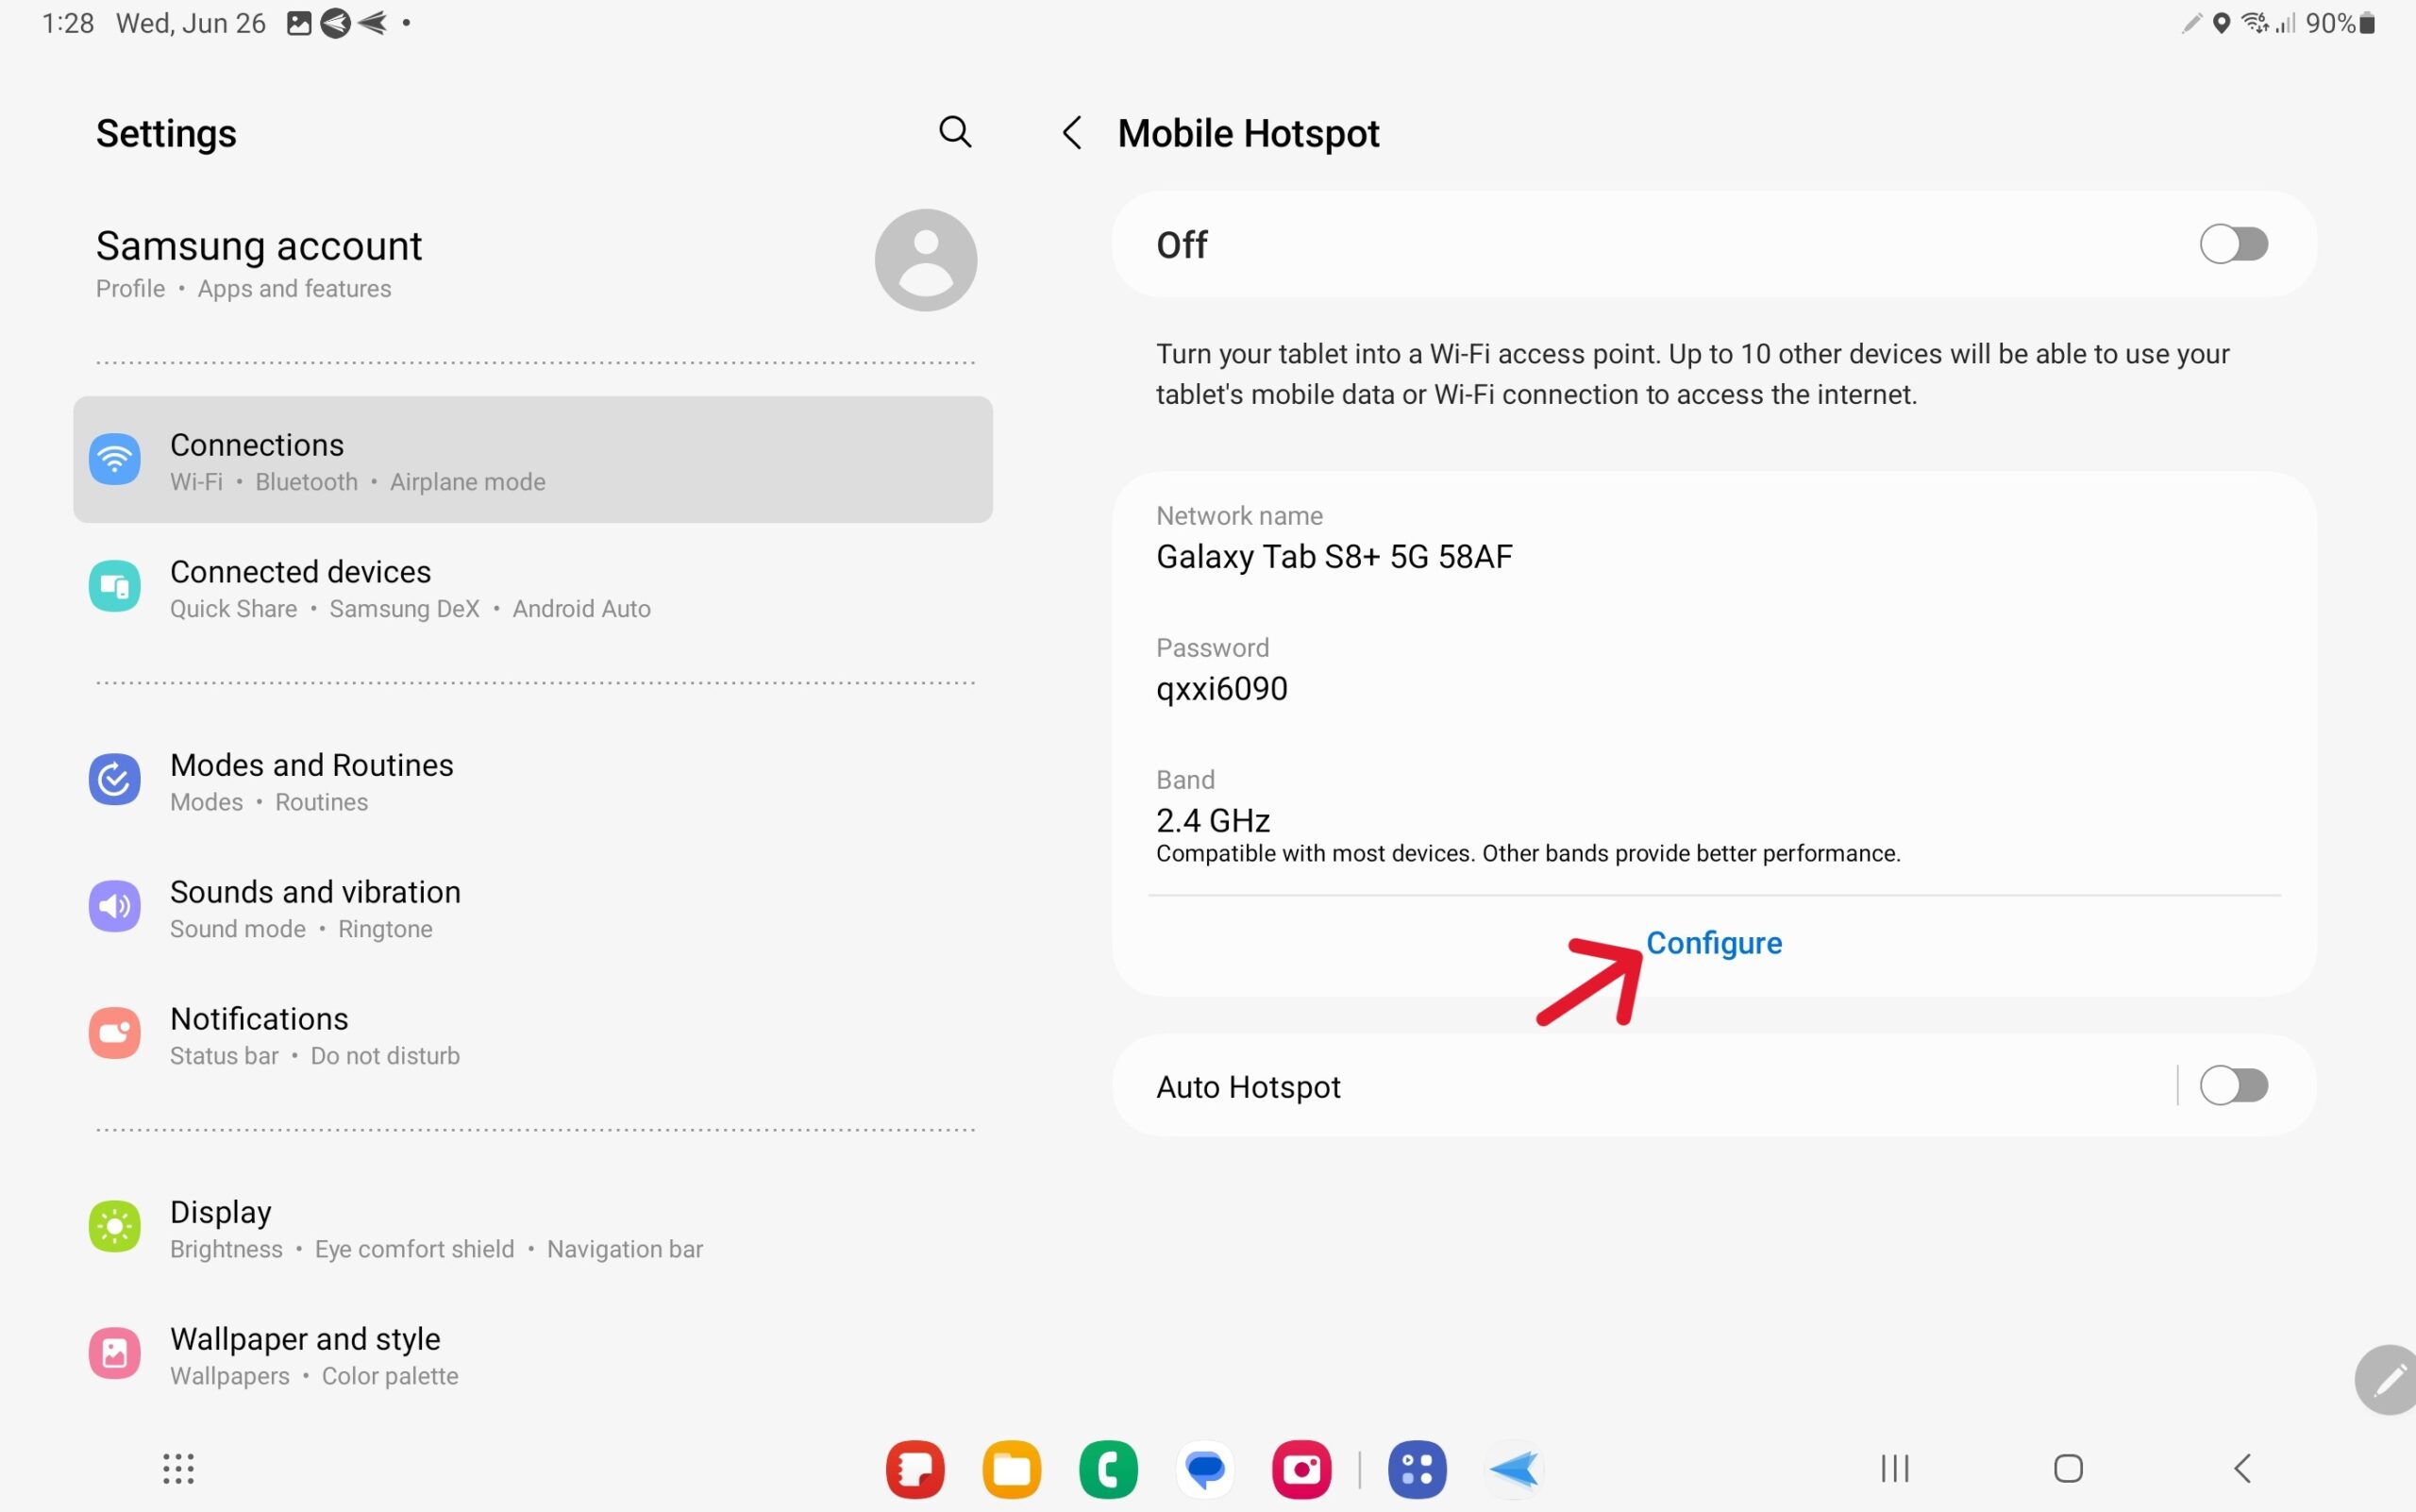This screenshot has height=1512, width=2416.
Task: Open the app drawer grid icon
Action: tap(178, 1468)
